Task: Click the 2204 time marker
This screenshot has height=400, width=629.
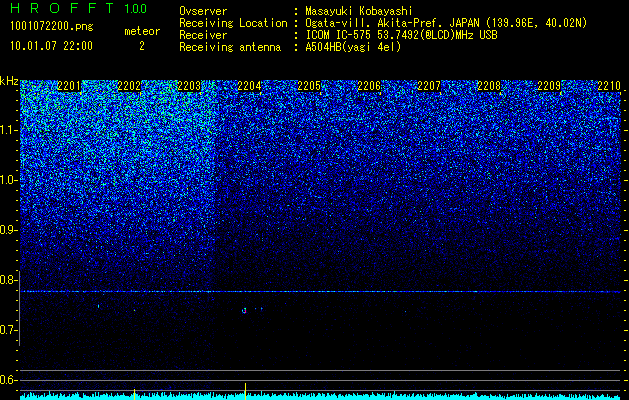Action: [249, 86]
